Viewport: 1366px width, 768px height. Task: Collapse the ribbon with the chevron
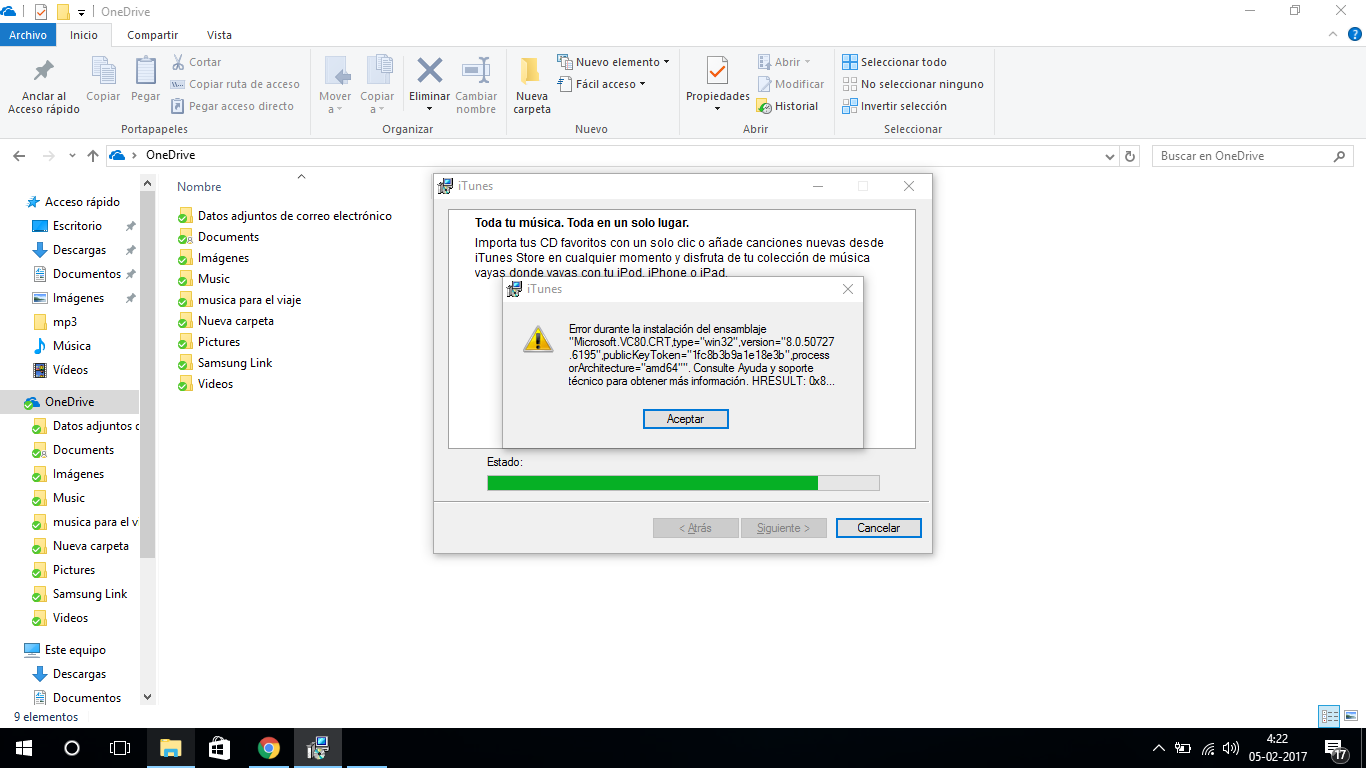click(1332, 34)
